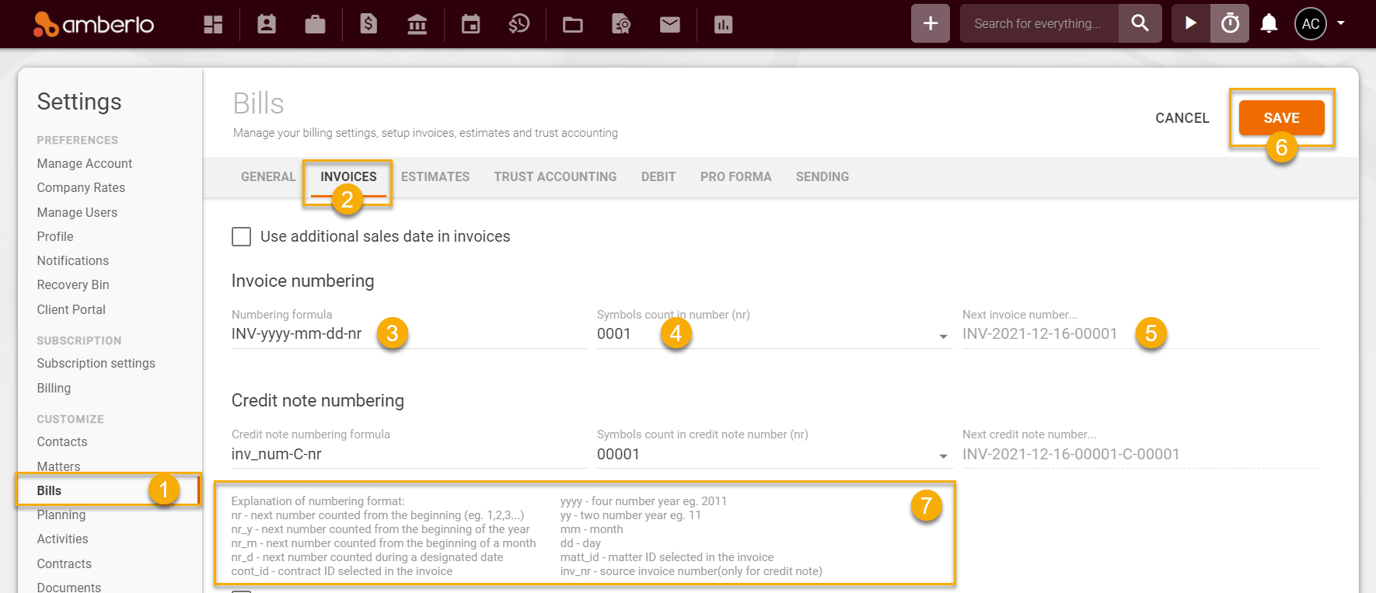1376x593 pixels.
Task: Expand the account menu arrow beside AC
Action: (1343, 23)
